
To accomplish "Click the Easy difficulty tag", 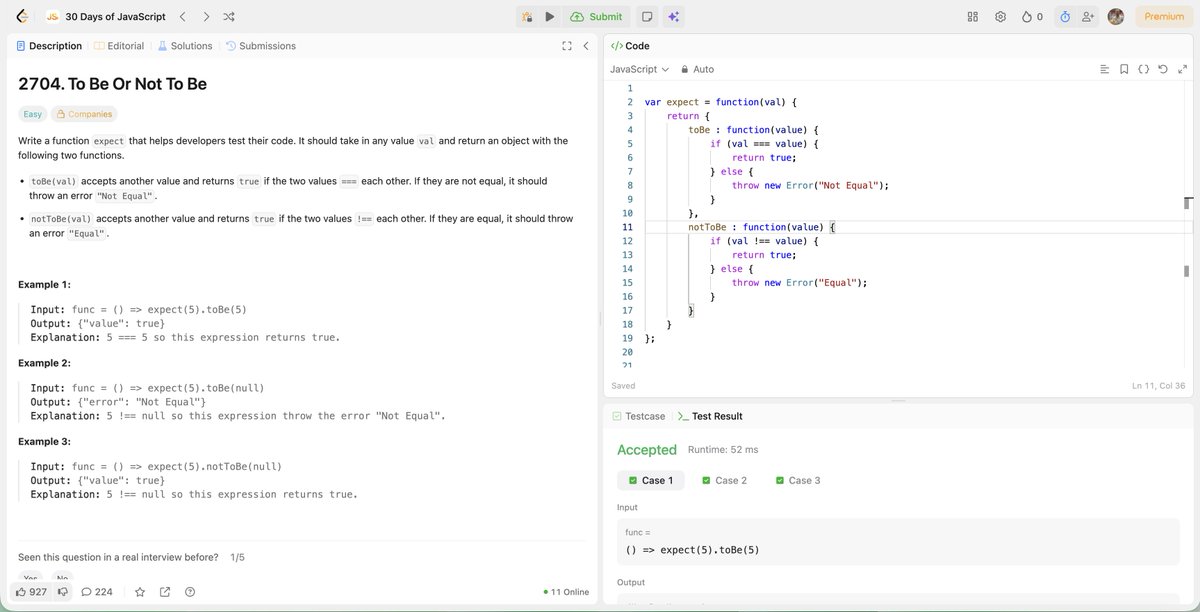I will coord(32,114).
